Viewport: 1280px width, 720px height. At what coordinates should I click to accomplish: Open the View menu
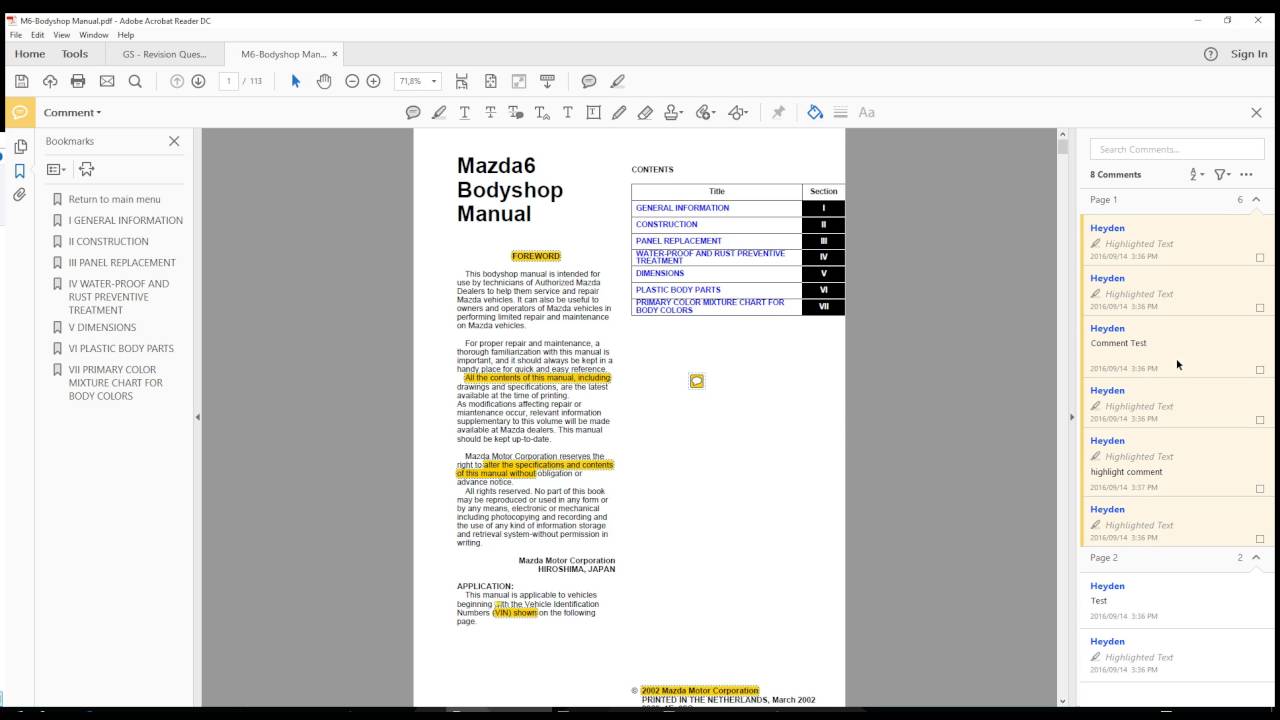point(62,35)
